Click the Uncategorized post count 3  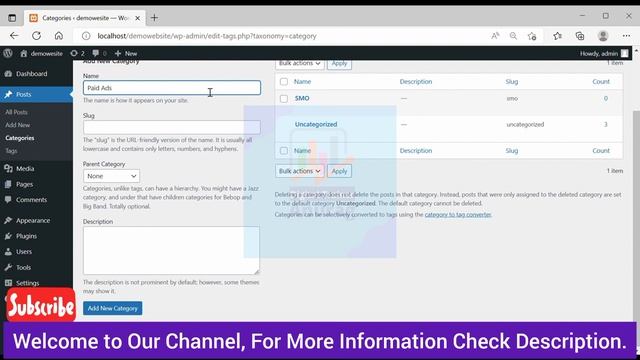point(606,124)
